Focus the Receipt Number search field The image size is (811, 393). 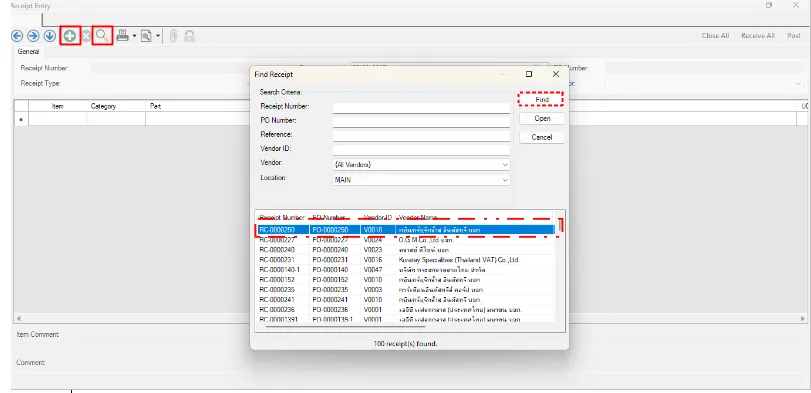coord(422,108)
